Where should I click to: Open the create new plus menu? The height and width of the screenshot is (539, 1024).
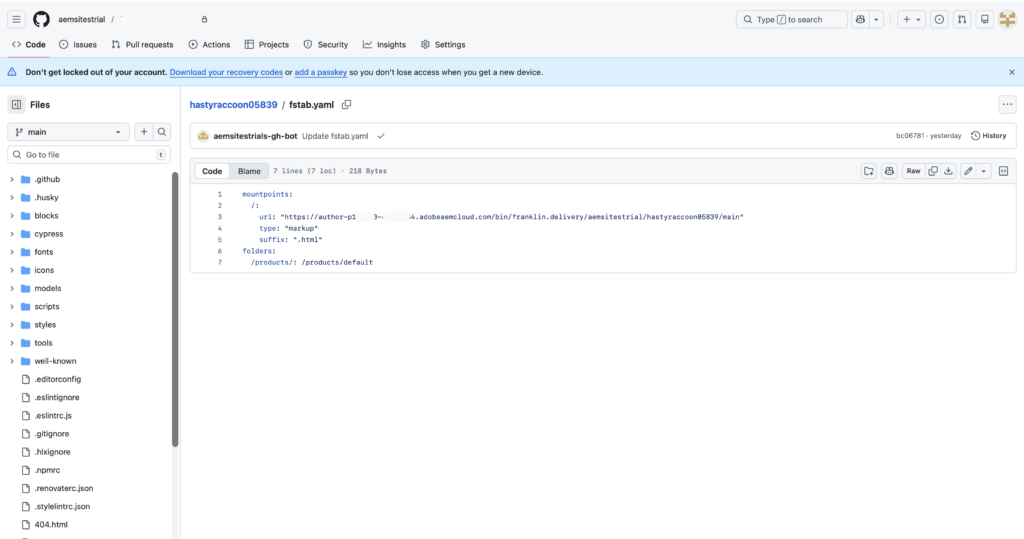click(x=911, y=20)
